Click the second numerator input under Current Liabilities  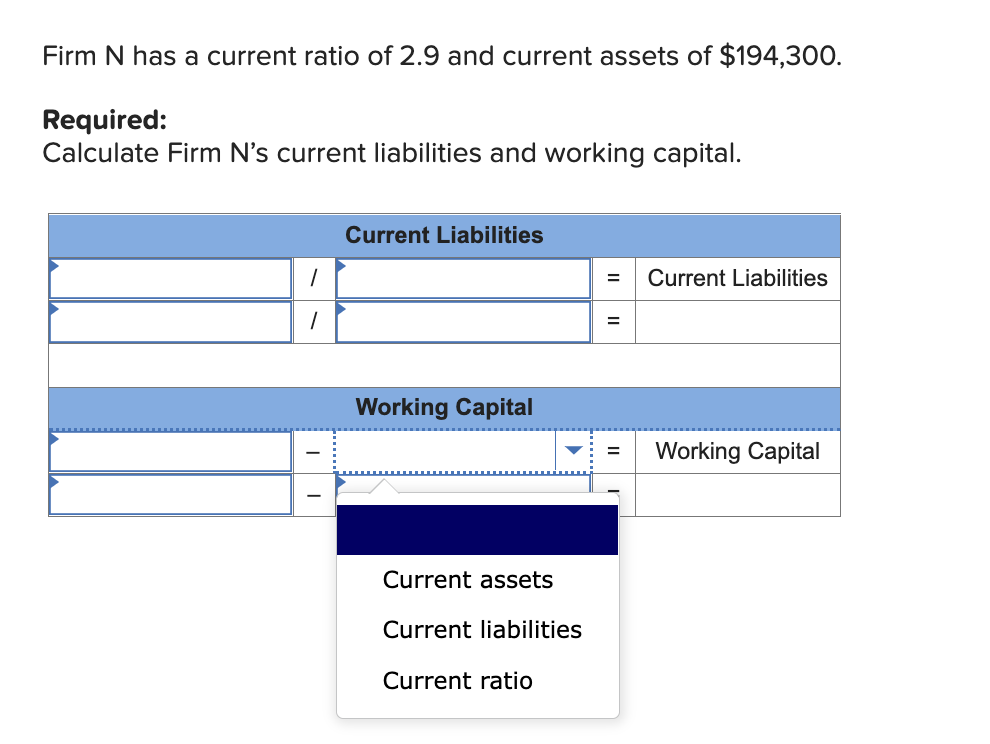(170, 321)
